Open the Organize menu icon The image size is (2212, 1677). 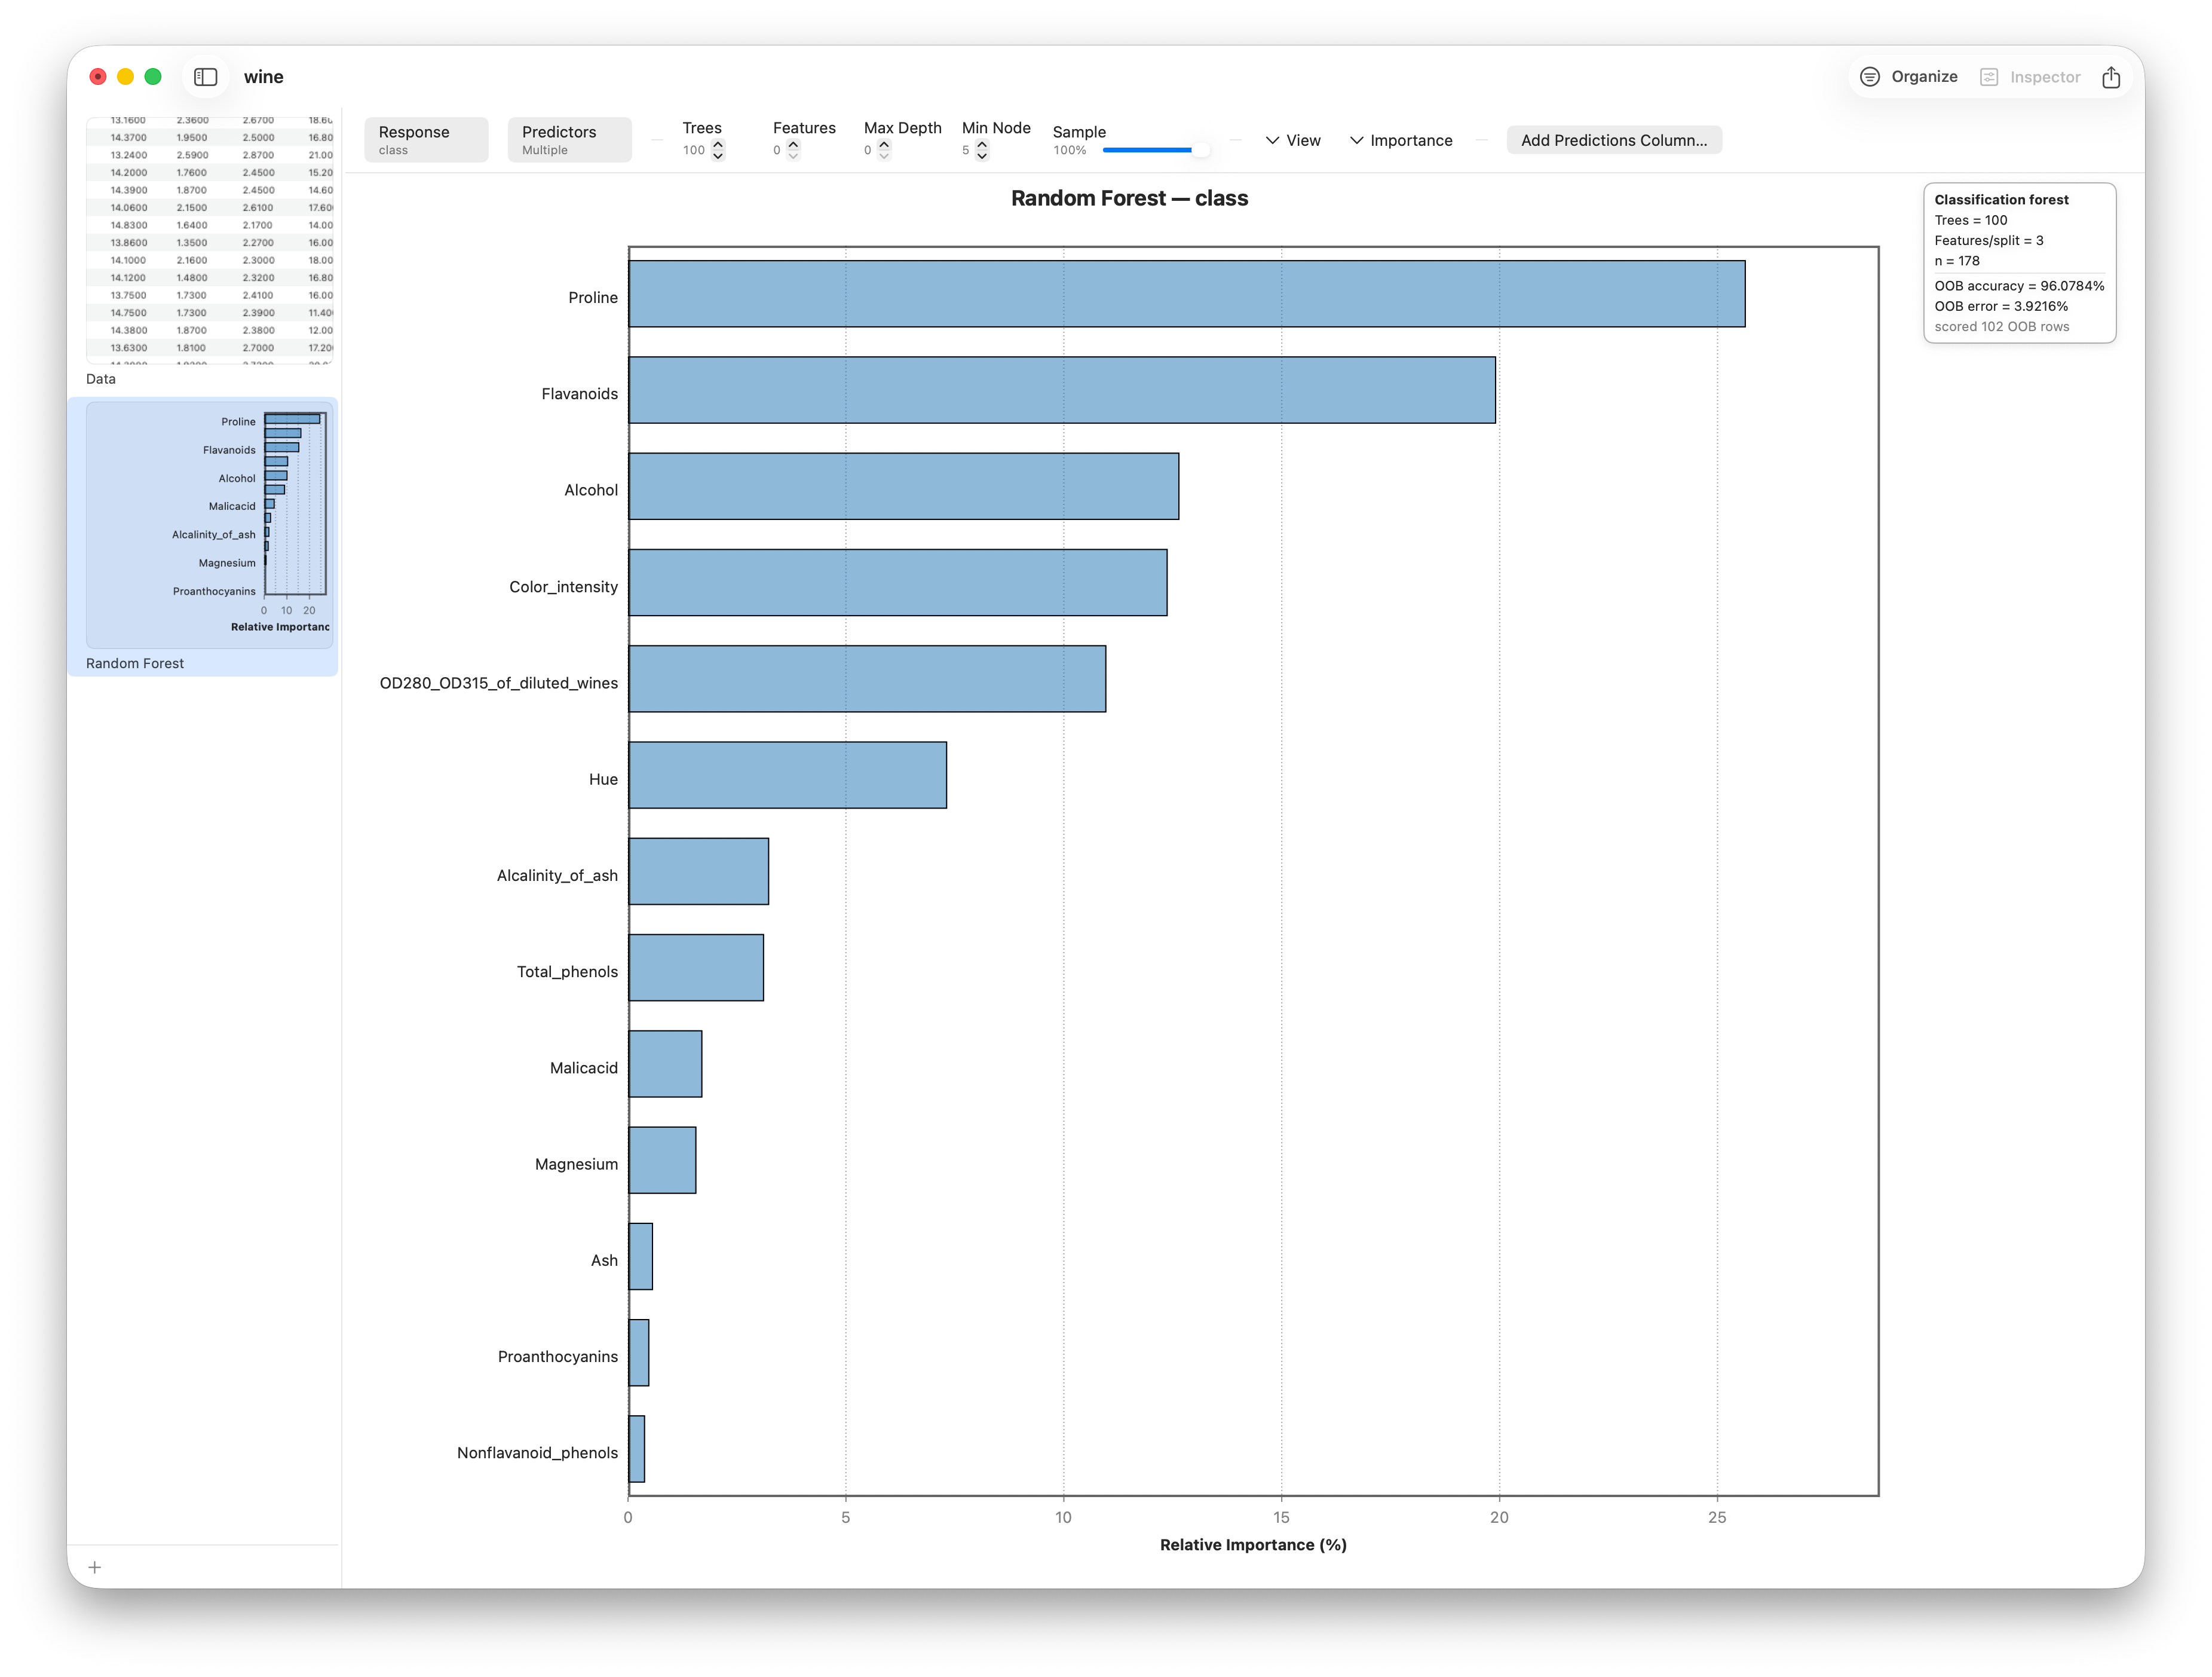(1869, 77)
